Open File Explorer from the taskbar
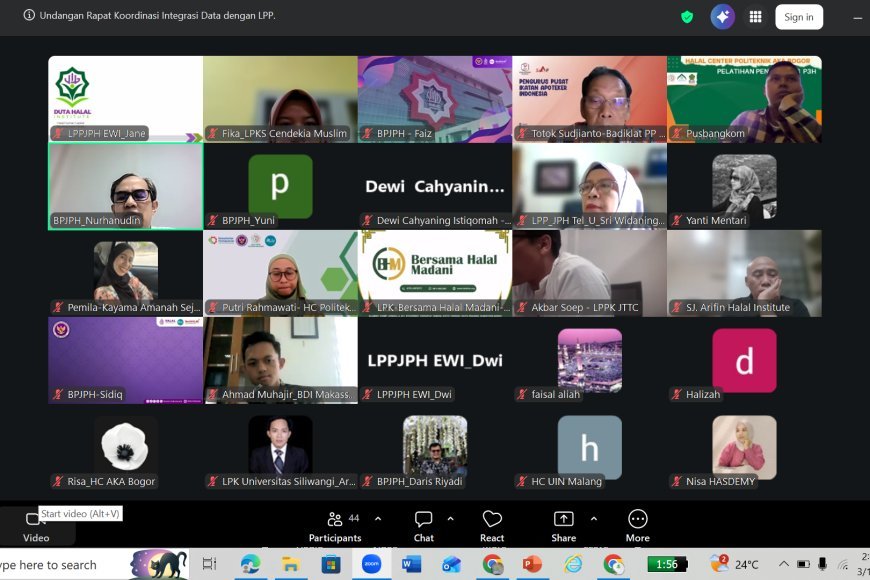Screen dimensions: 870x580 (x=290, y=564)
